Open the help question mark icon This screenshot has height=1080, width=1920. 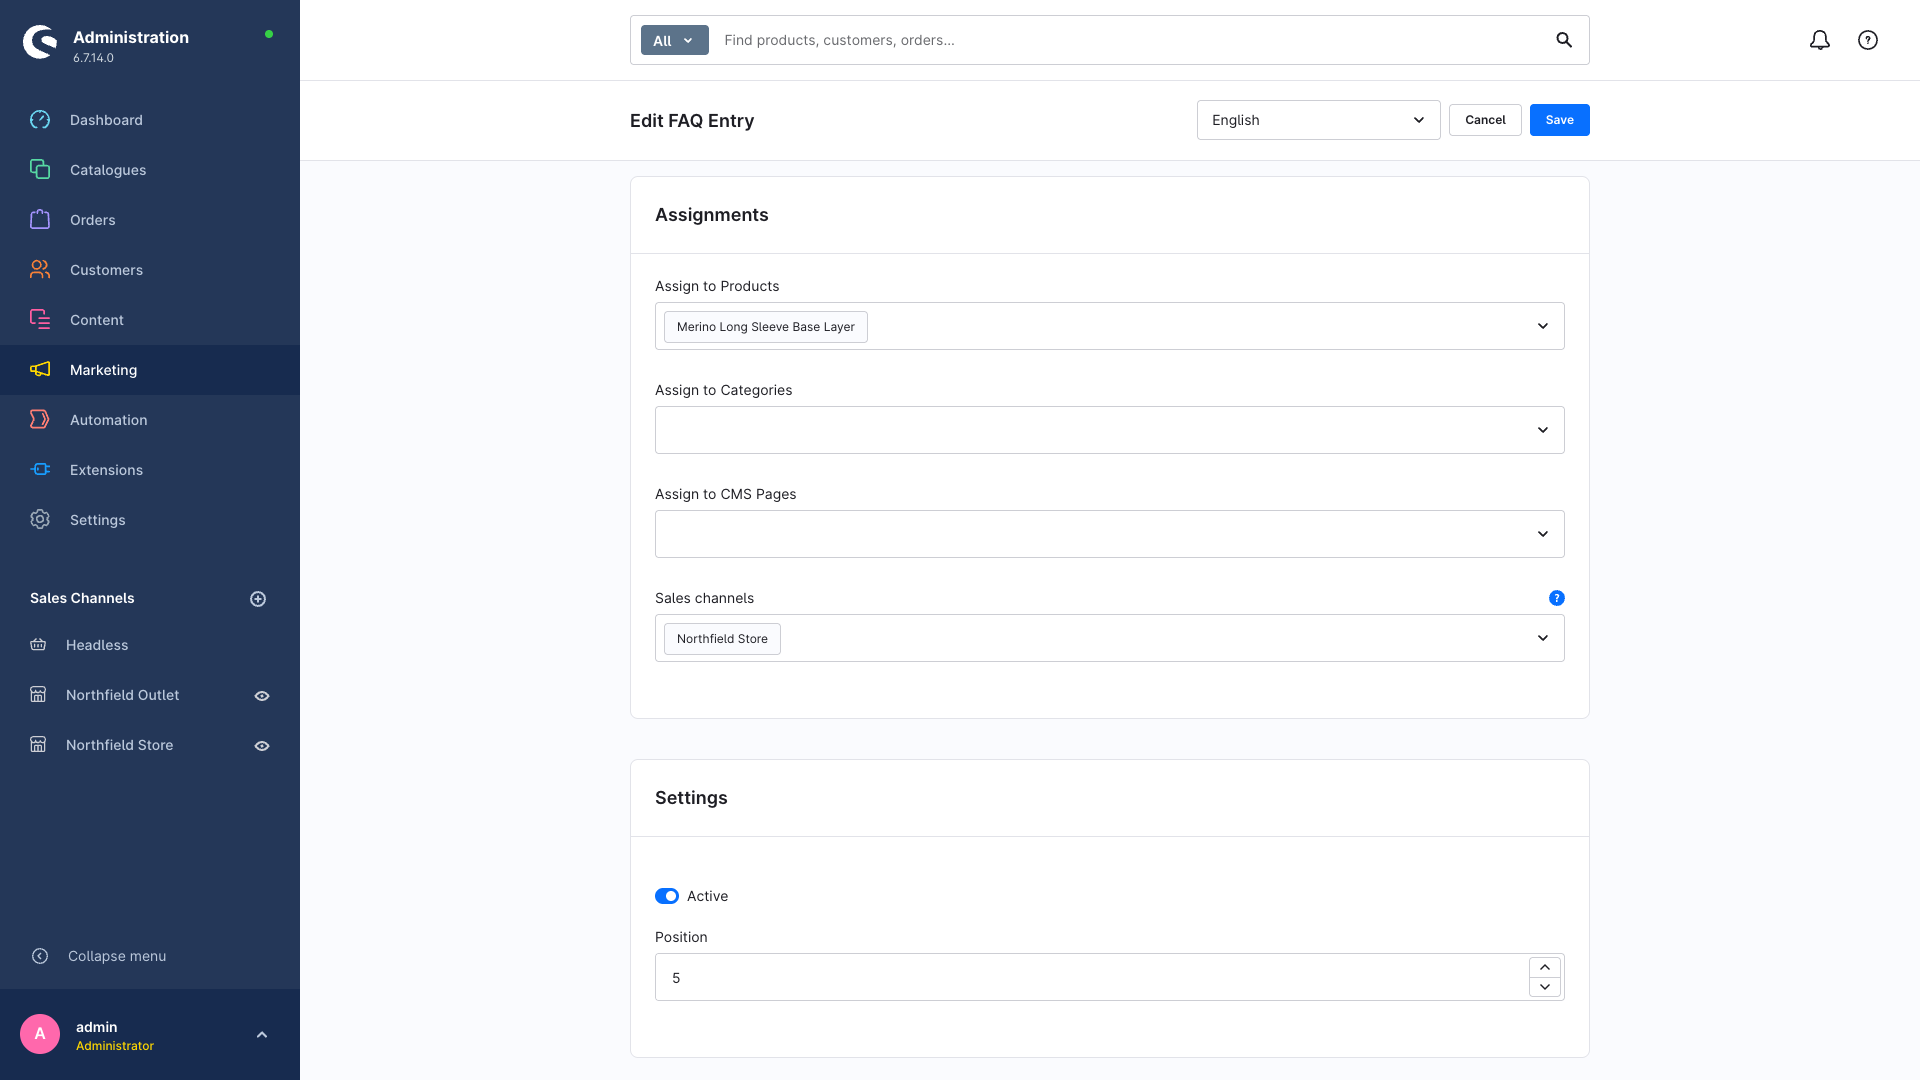pyautogui.click(x=1868, y=40)
